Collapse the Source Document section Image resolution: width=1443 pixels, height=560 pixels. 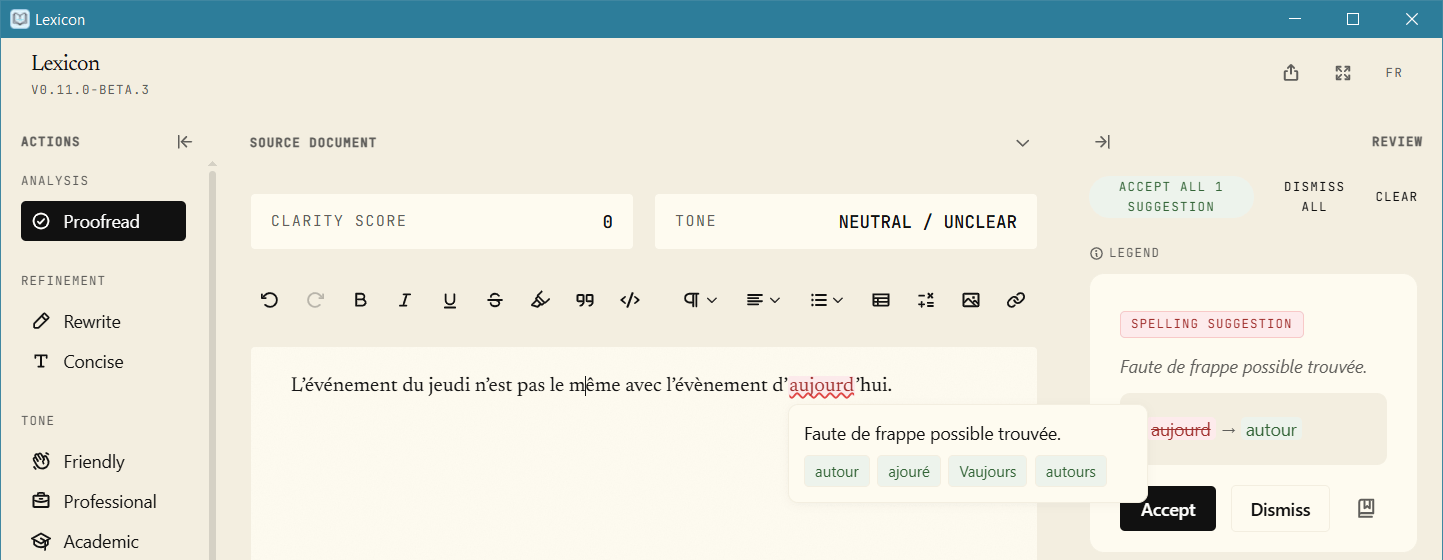point(1022,143)
